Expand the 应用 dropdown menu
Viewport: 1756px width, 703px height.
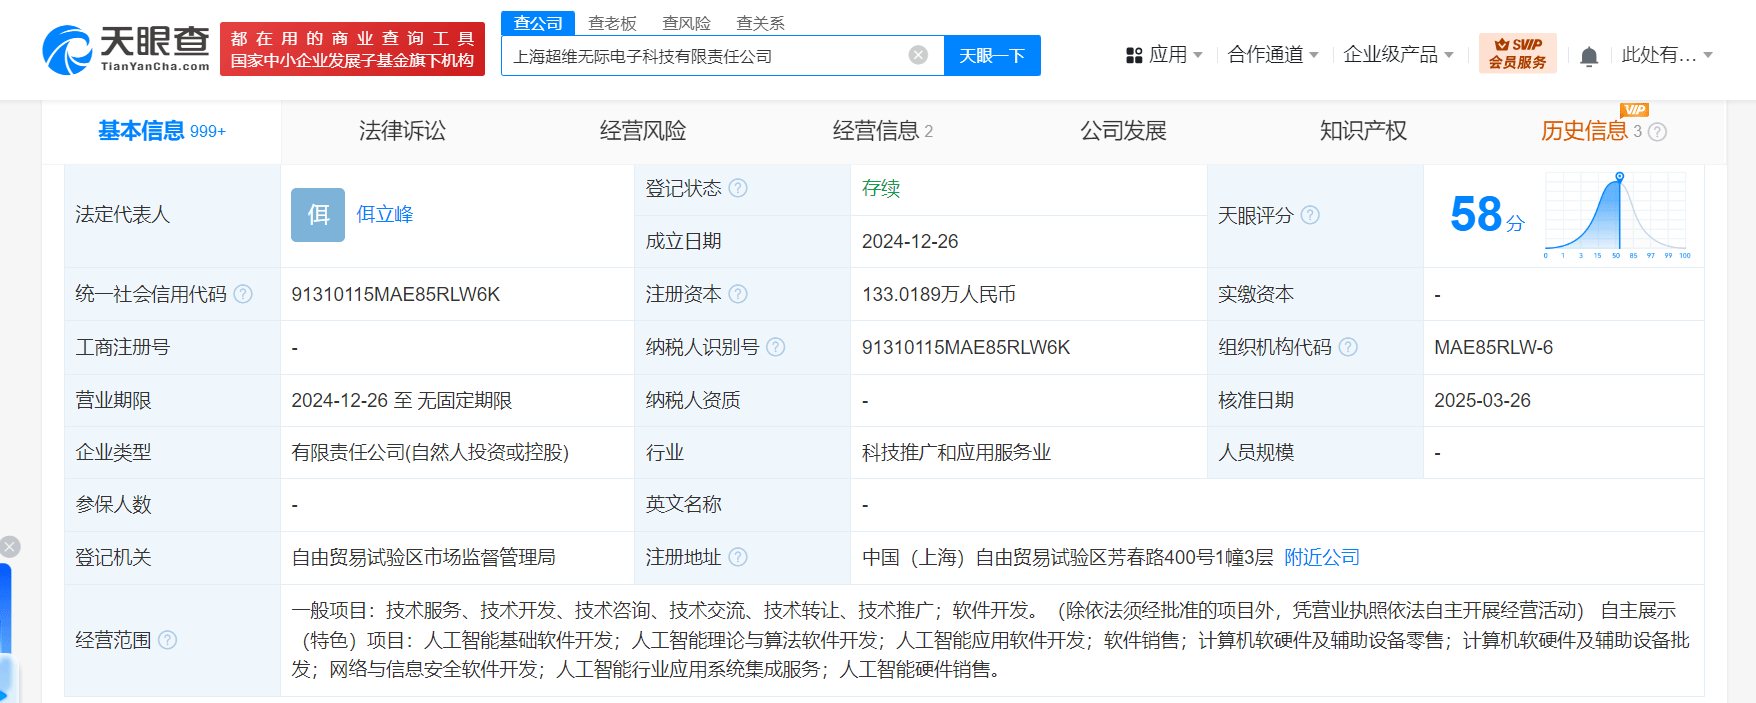coord(1164,55)
